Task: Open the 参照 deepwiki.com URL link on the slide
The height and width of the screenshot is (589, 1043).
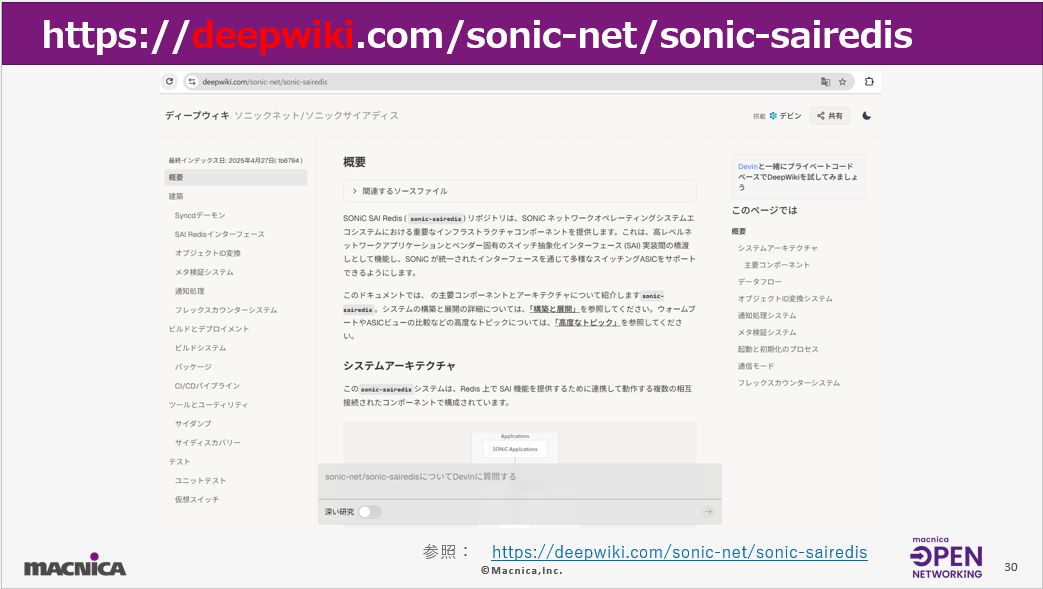Action: pos(679,552)
